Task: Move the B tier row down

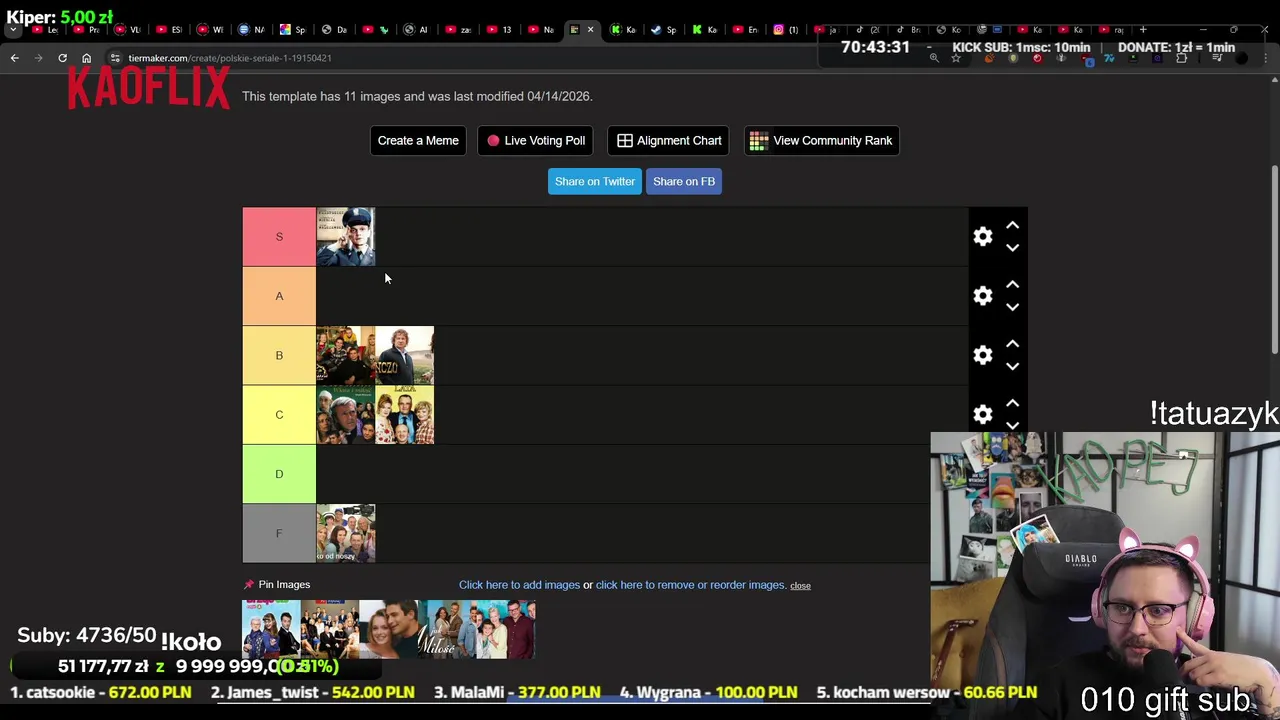Action: 1012,366
